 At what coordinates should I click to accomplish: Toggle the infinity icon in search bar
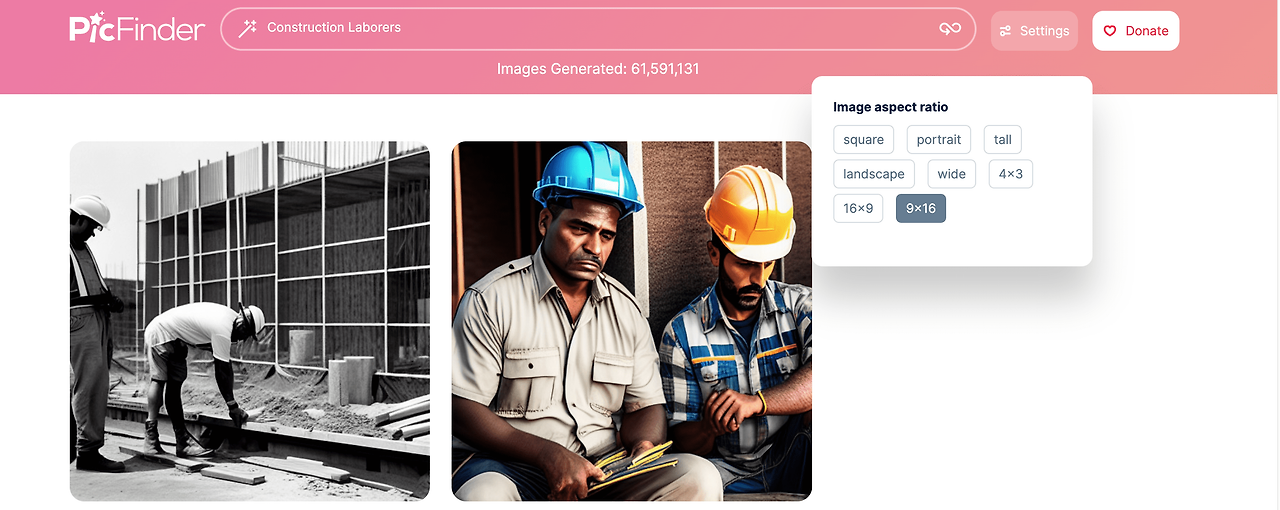[x=949, y=29]
